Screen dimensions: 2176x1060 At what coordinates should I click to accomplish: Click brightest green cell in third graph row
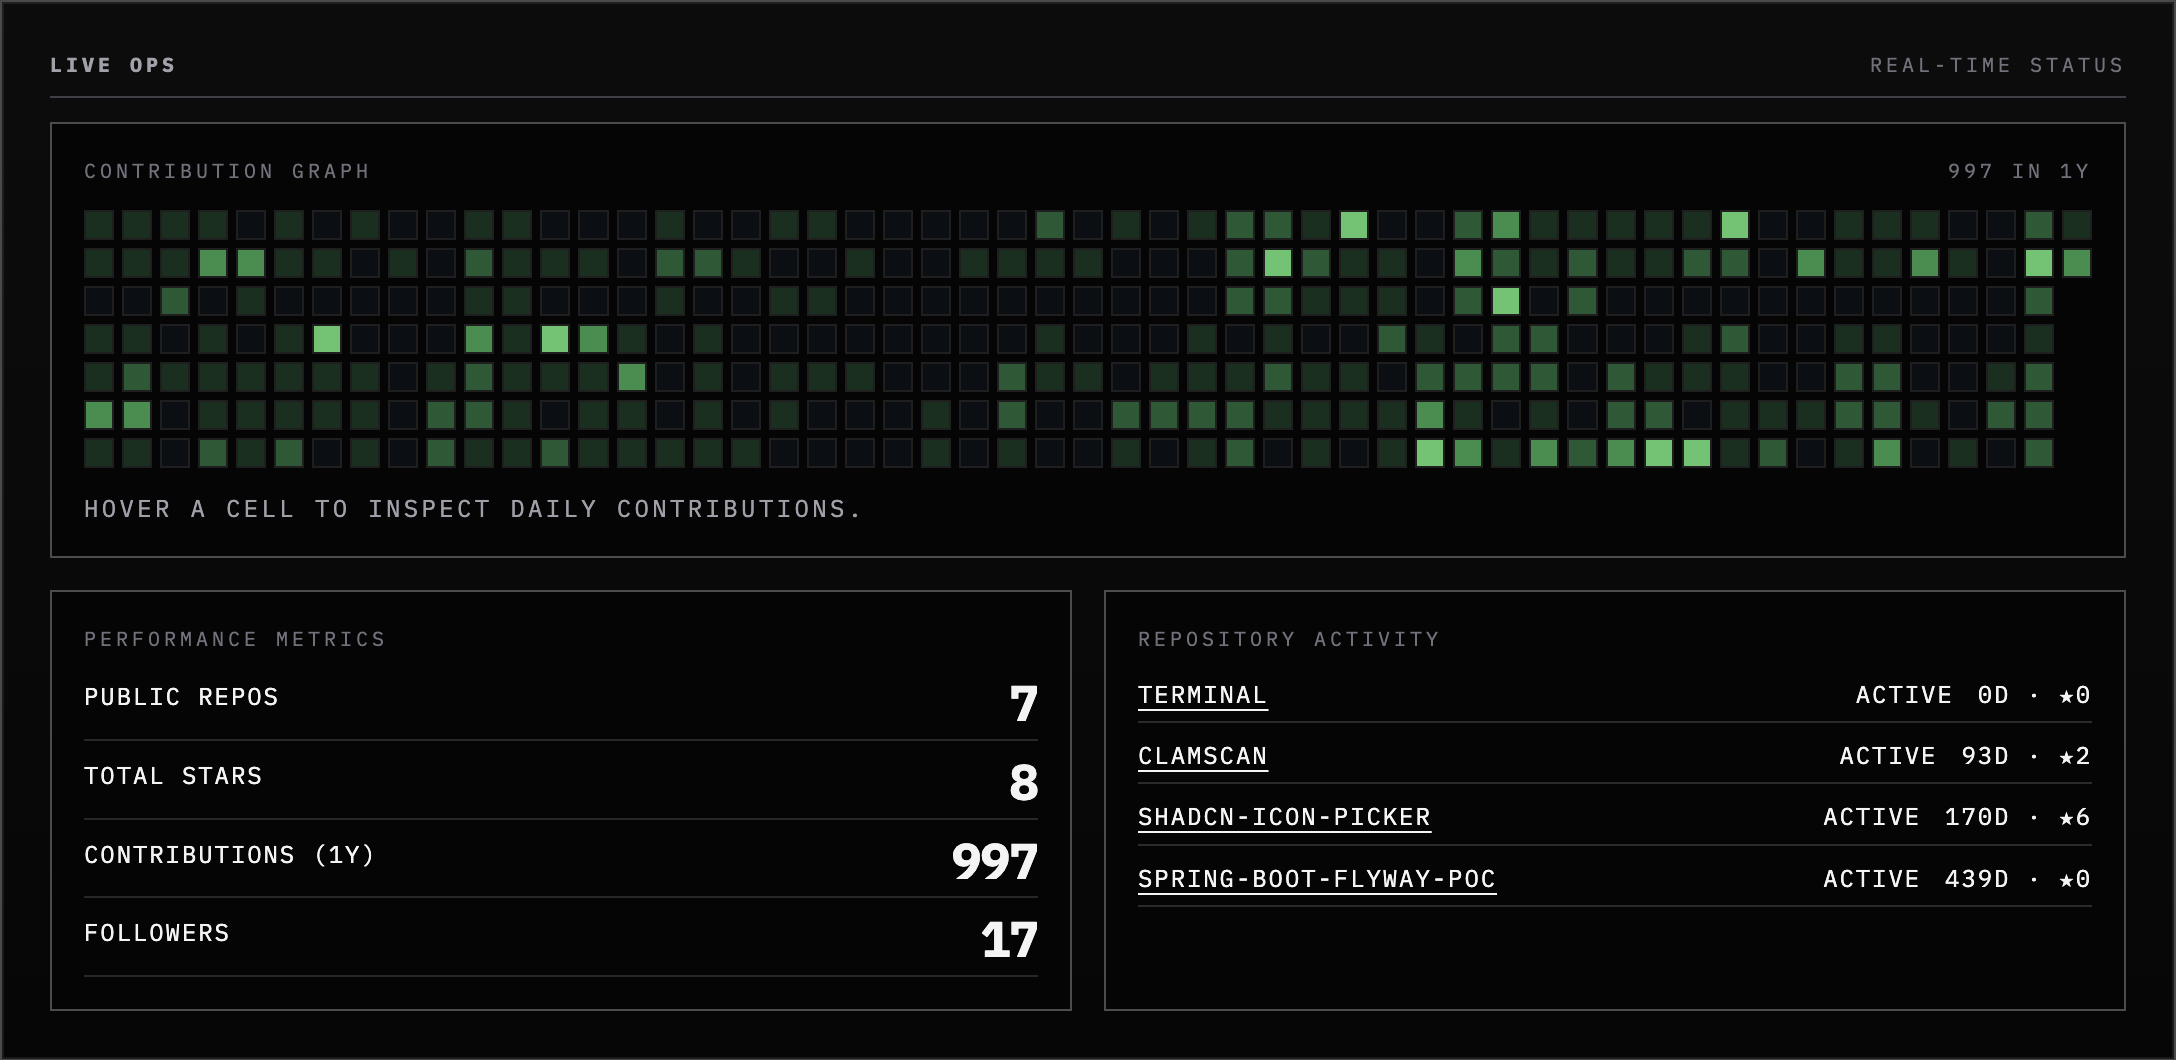tap(1506, 301)
